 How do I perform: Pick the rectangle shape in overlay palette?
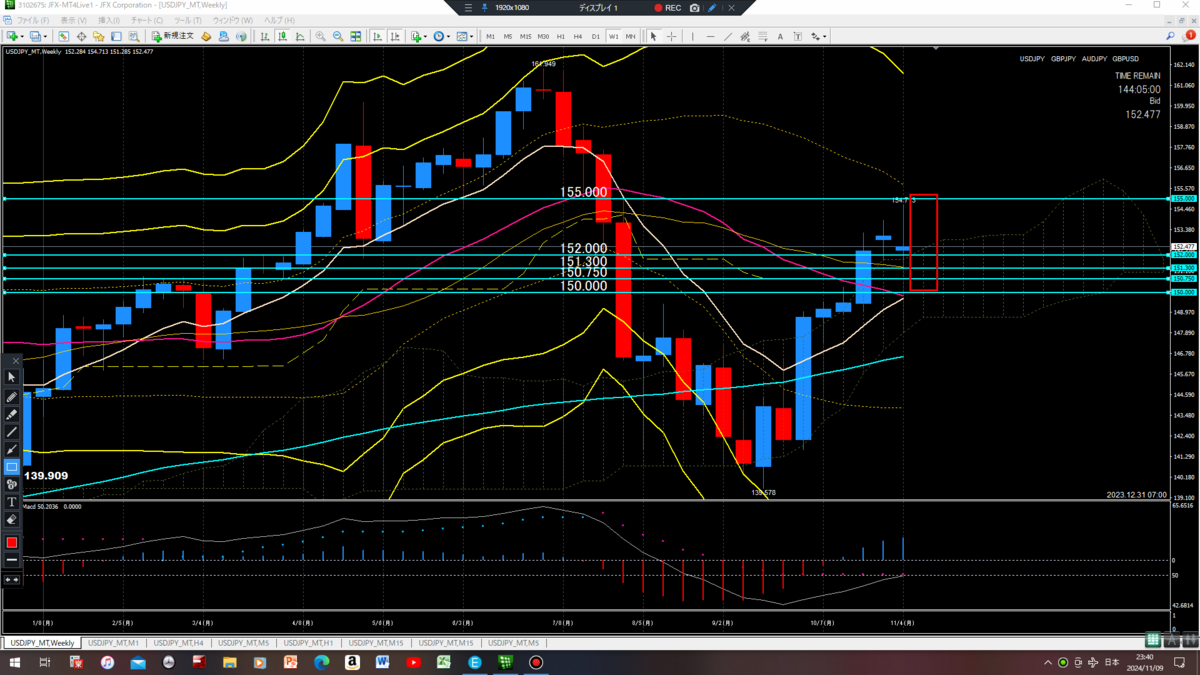pyautogui.click(x=12, y=466)
